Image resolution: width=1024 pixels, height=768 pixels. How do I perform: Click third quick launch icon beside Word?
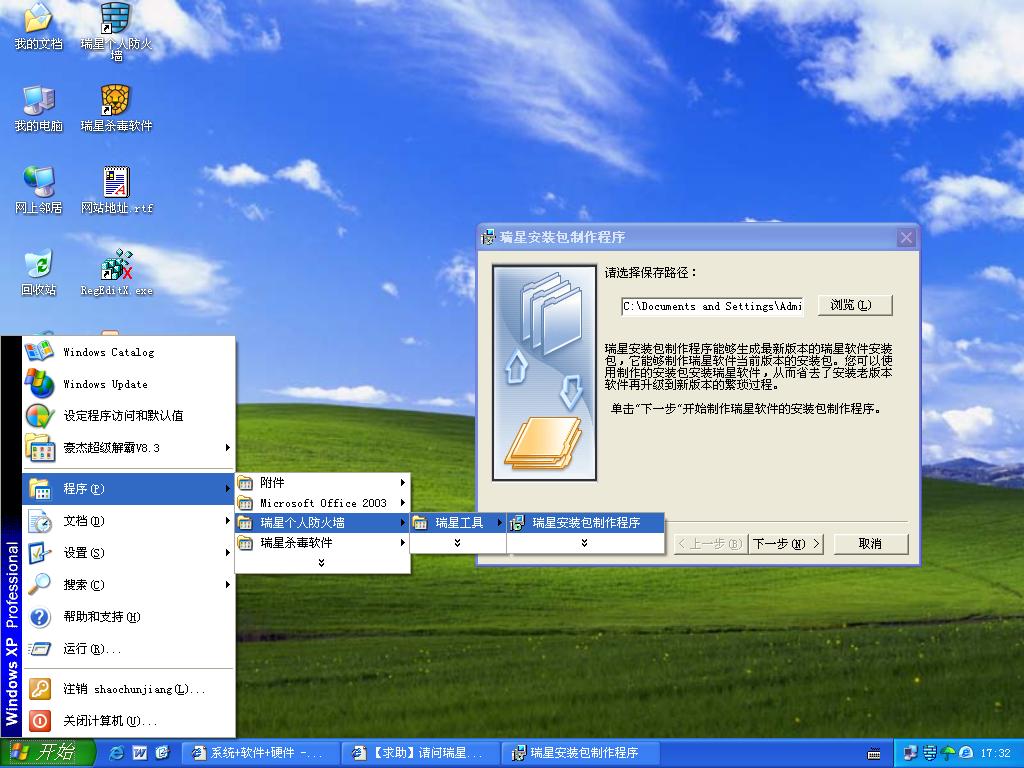click(162, 753)
